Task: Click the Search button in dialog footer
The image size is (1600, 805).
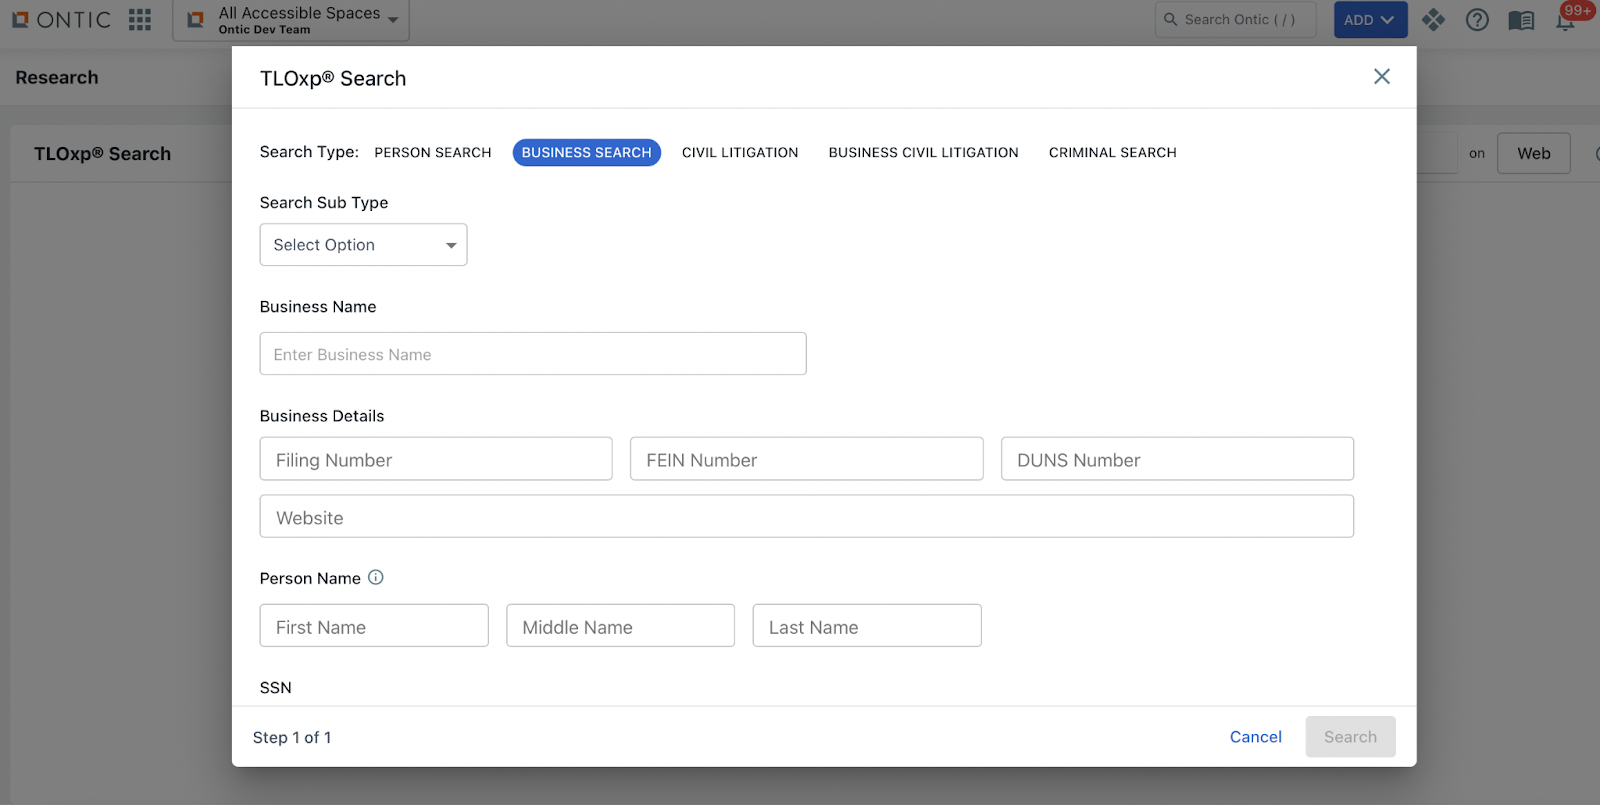Action: [x=1350, y=737]
